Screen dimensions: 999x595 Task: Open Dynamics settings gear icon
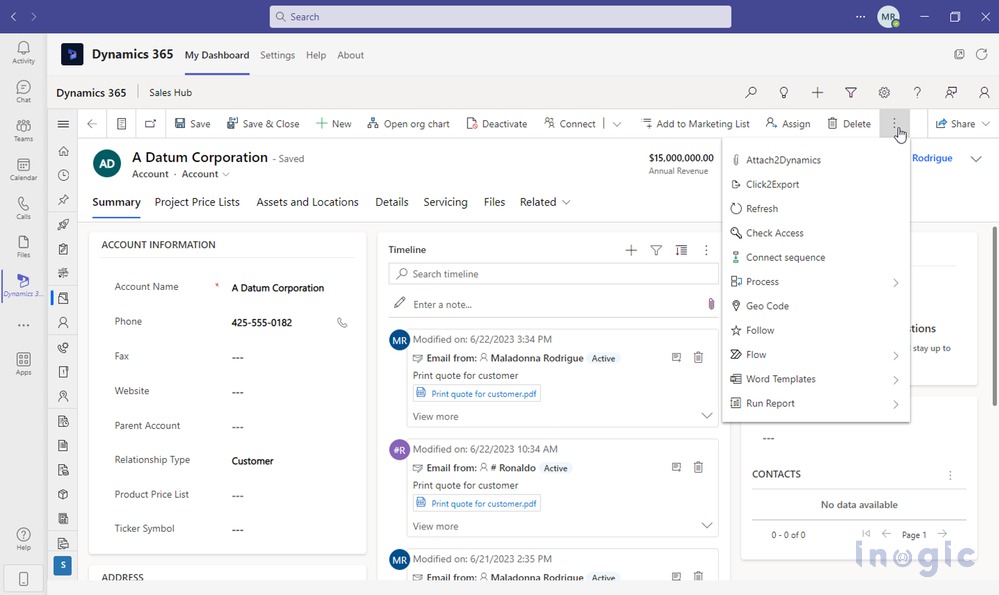click(x=884, y=92)
